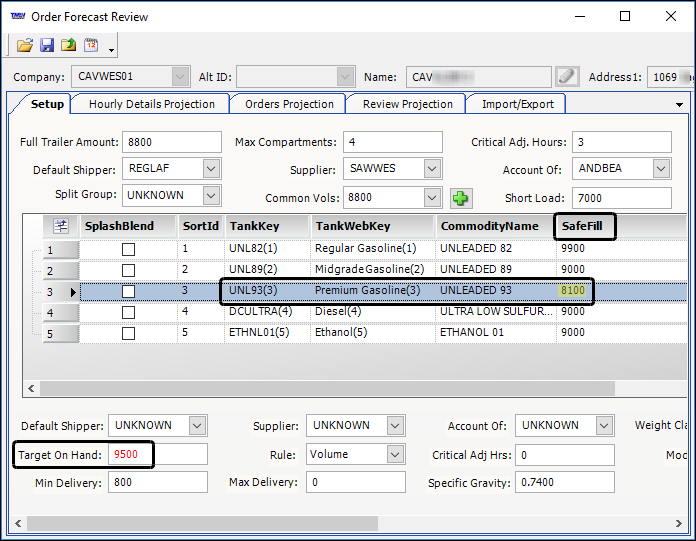The height and width of the screenshot is (541, 696).
Task: Click the save disk toolbar icon
Action: pyautogui.click(x=47, y=45)
